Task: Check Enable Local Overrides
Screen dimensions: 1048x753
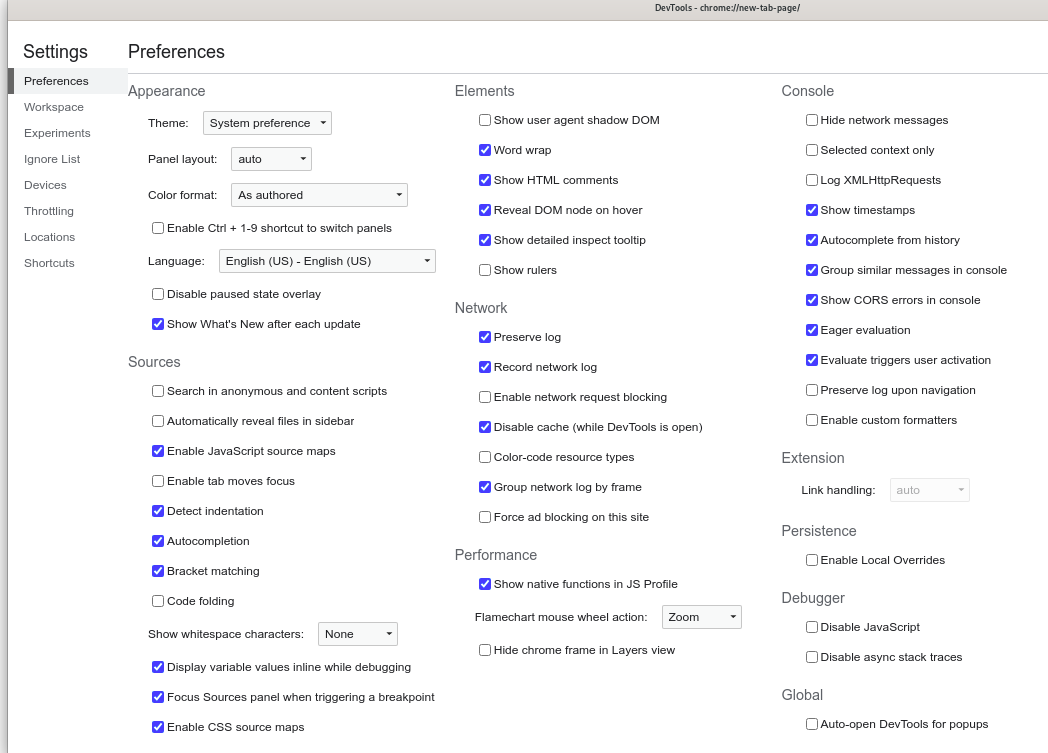Action: [x=812, y=560]
